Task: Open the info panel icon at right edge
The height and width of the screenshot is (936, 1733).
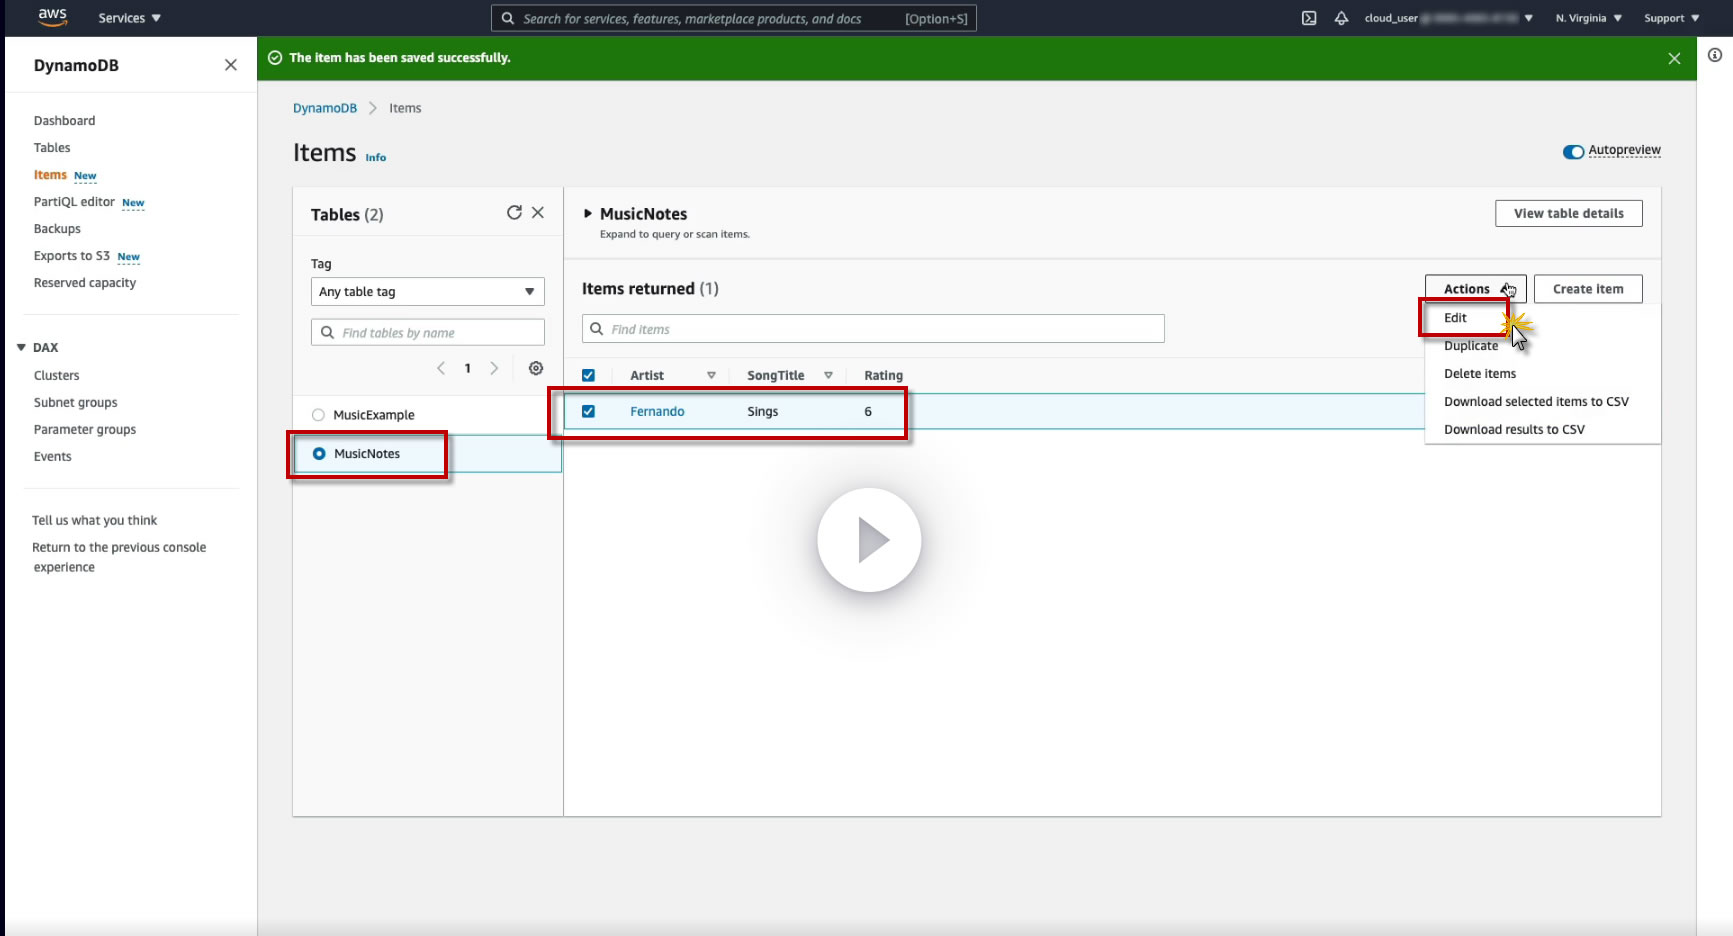Action: click(x=1715, y=56)
